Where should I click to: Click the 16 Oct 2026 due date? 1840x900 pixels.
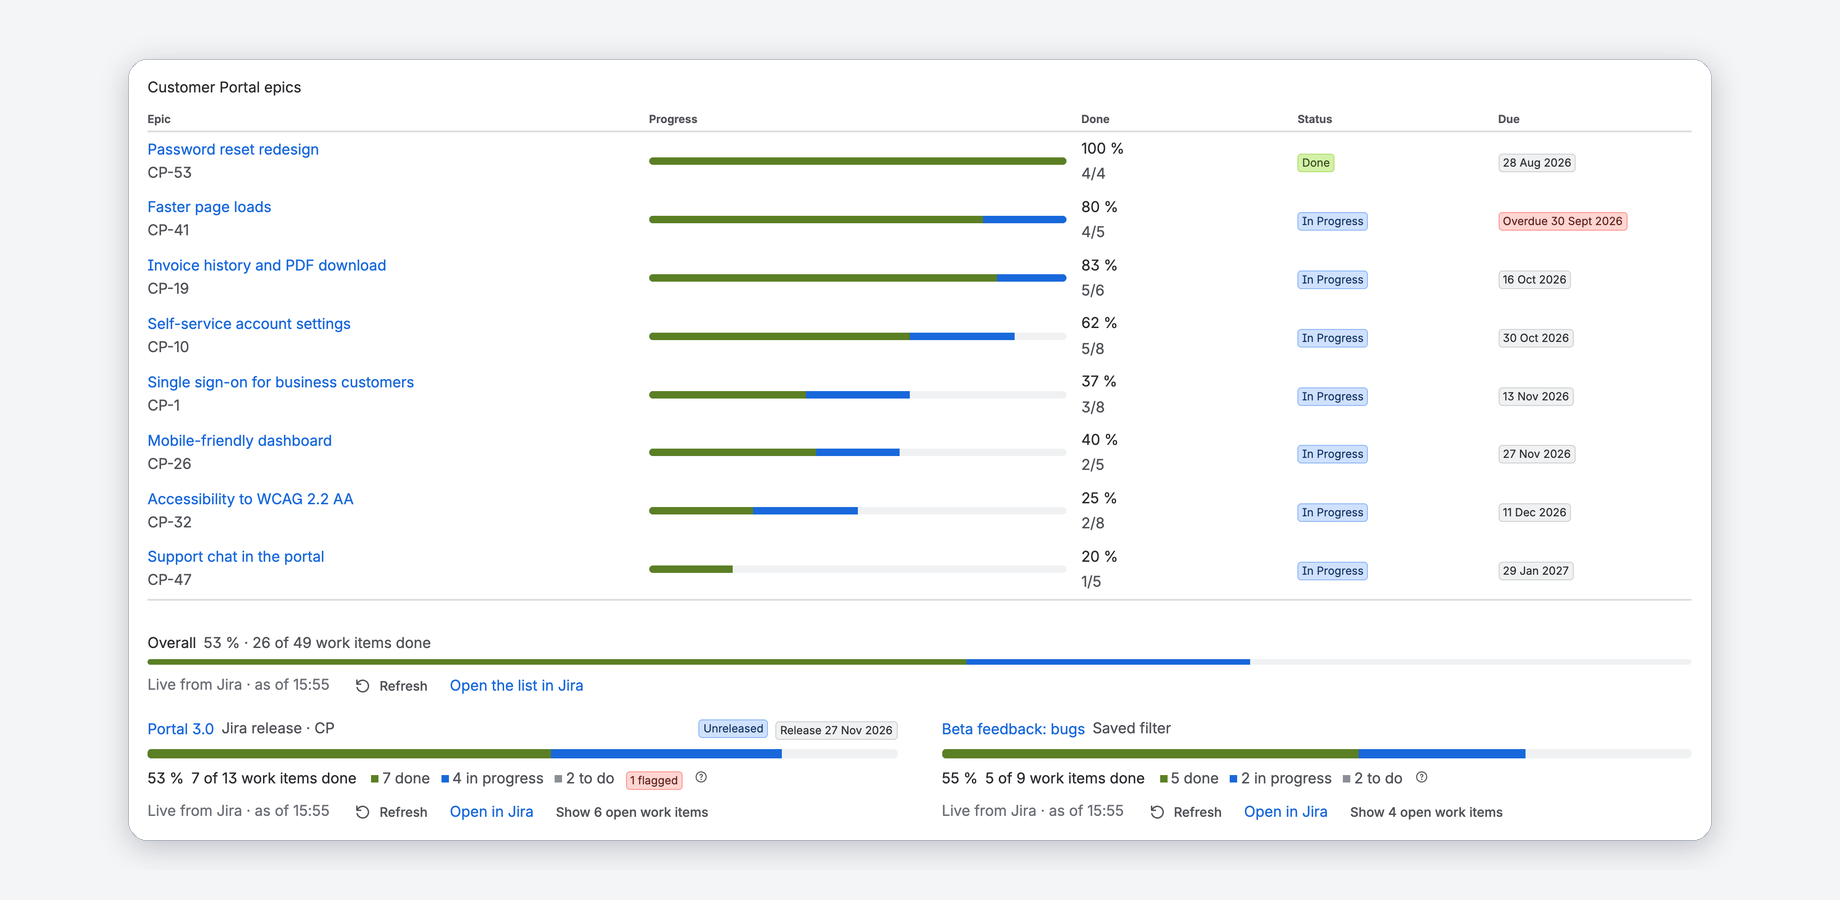click(1534, 280)
